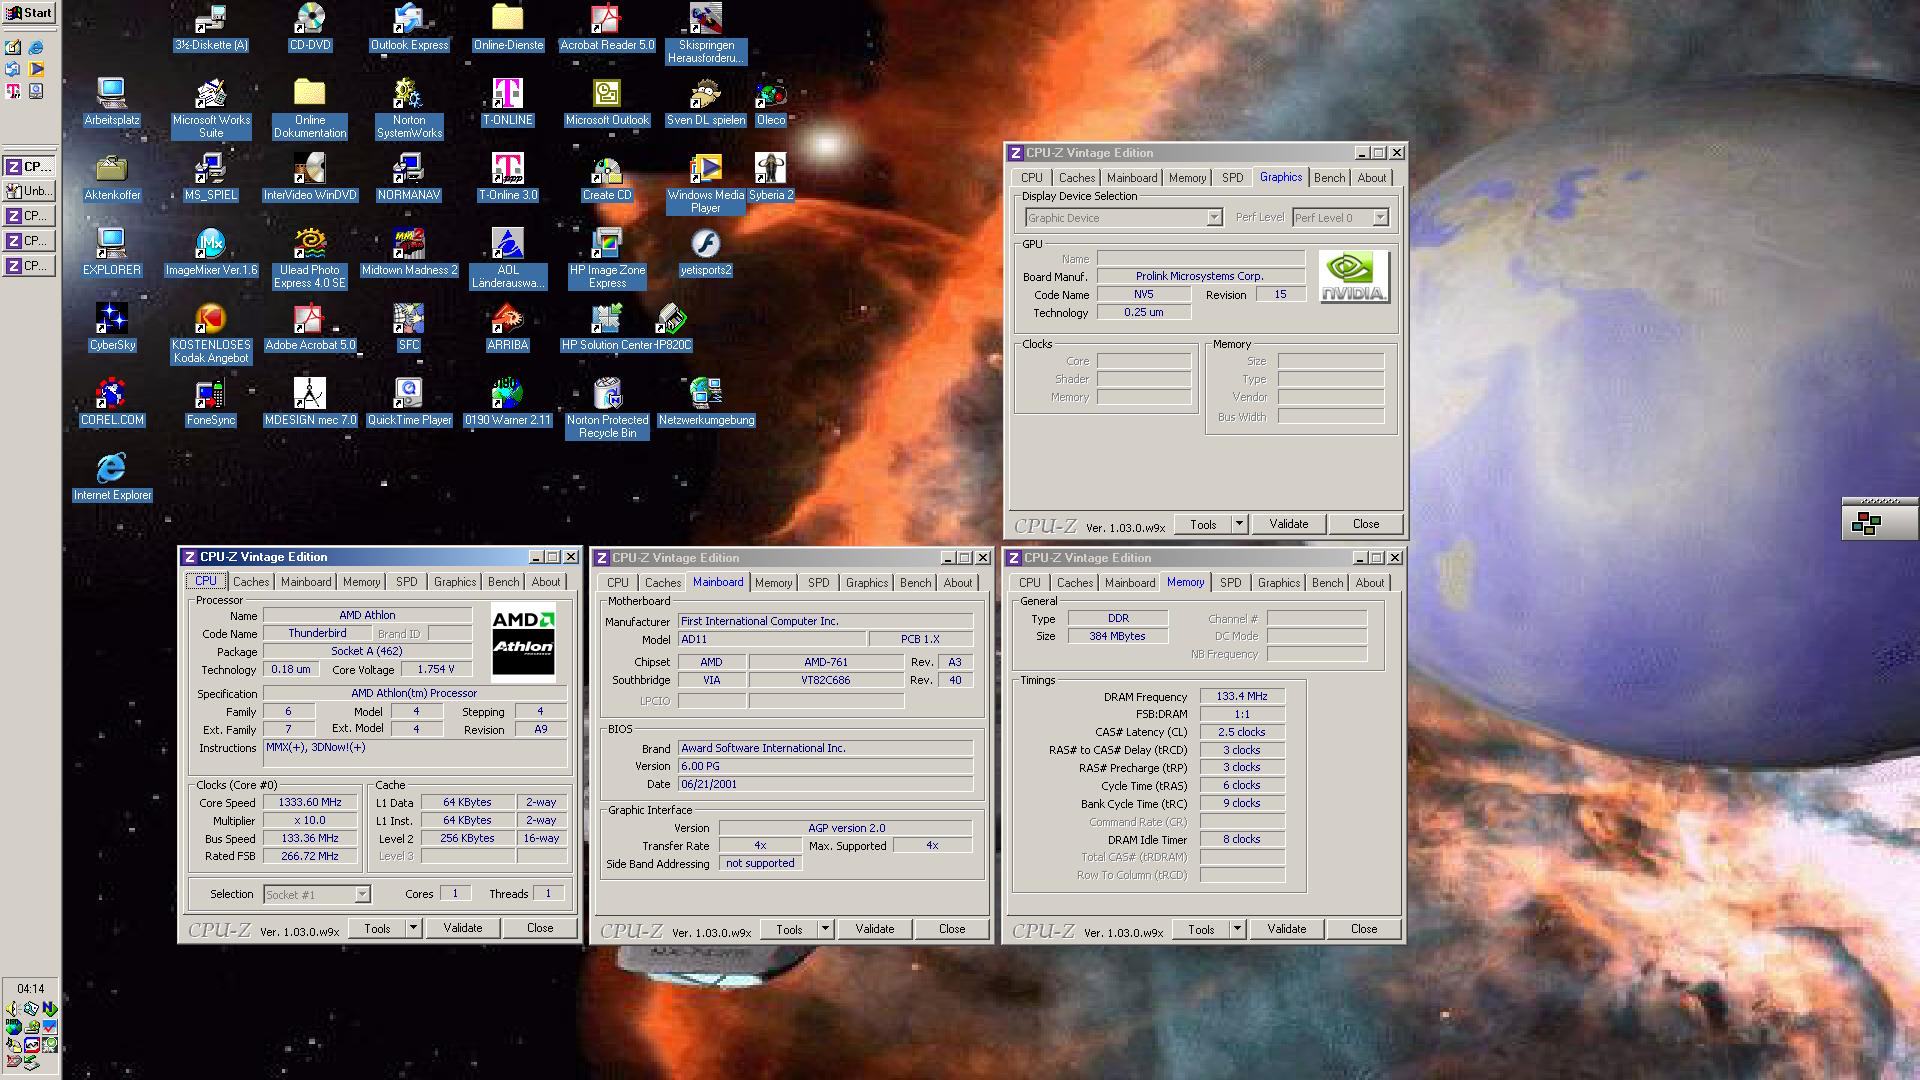Click the NVIDIA logo in Graphics window

click(x=1353, y=277)
